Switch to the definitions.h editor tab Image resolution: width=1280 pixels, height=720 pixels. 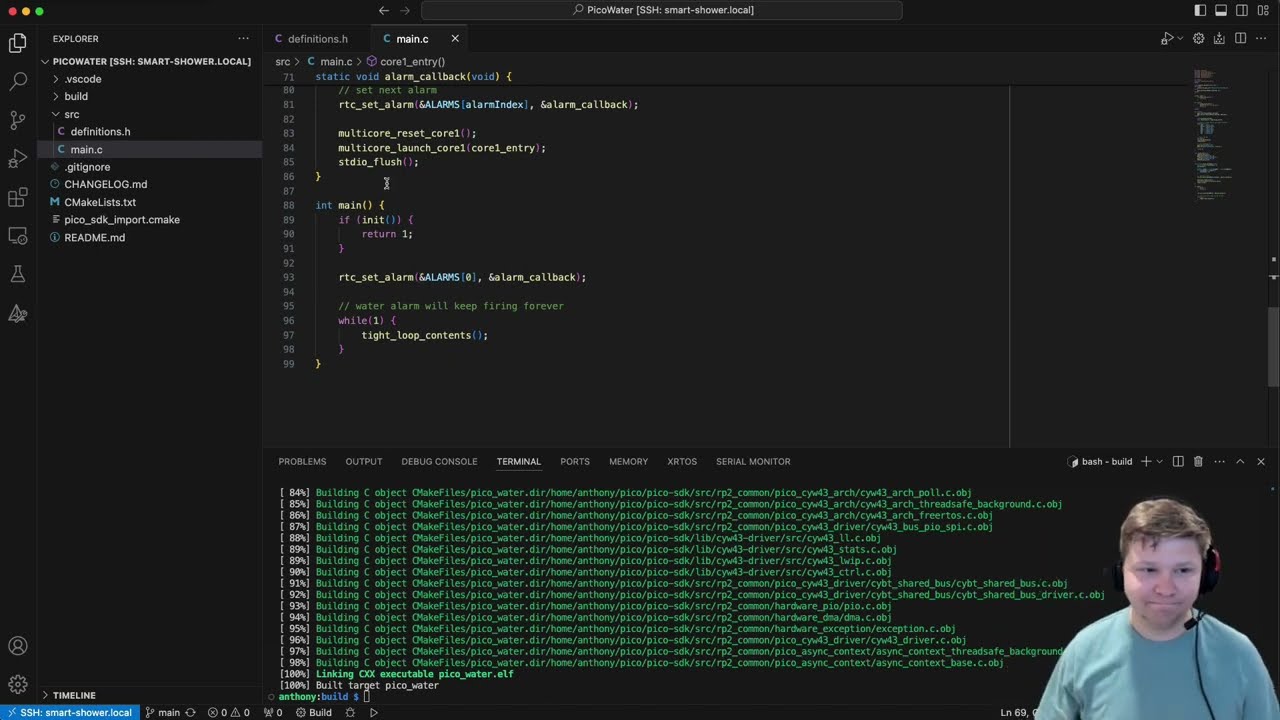pos(317,39)
